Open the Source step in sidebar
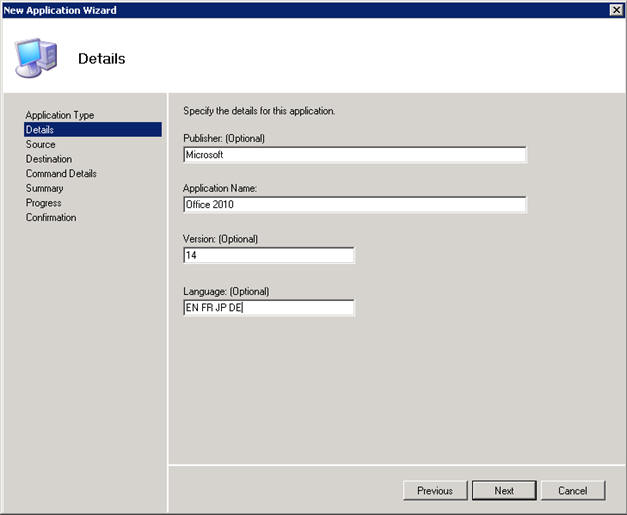 pyautogui.click(x=40, y=144)
